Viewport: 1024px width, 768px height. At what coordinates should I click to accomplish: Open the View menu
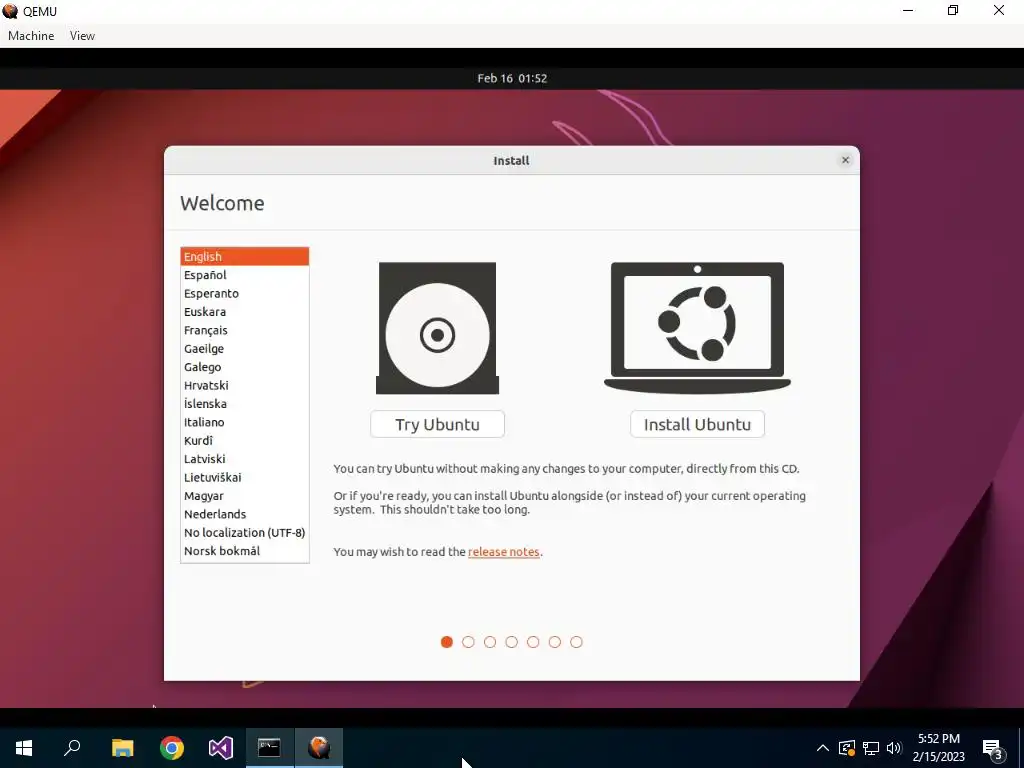pyautogui.click(x=82, y=36)
